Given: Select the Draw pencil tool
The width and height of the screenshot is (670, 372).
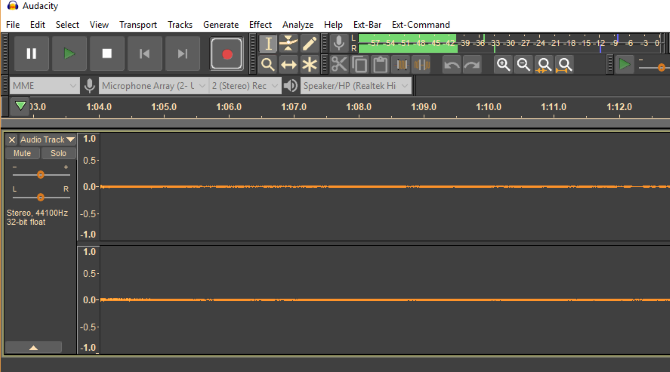Looking at the screenshot, I should tap(309, 44).
